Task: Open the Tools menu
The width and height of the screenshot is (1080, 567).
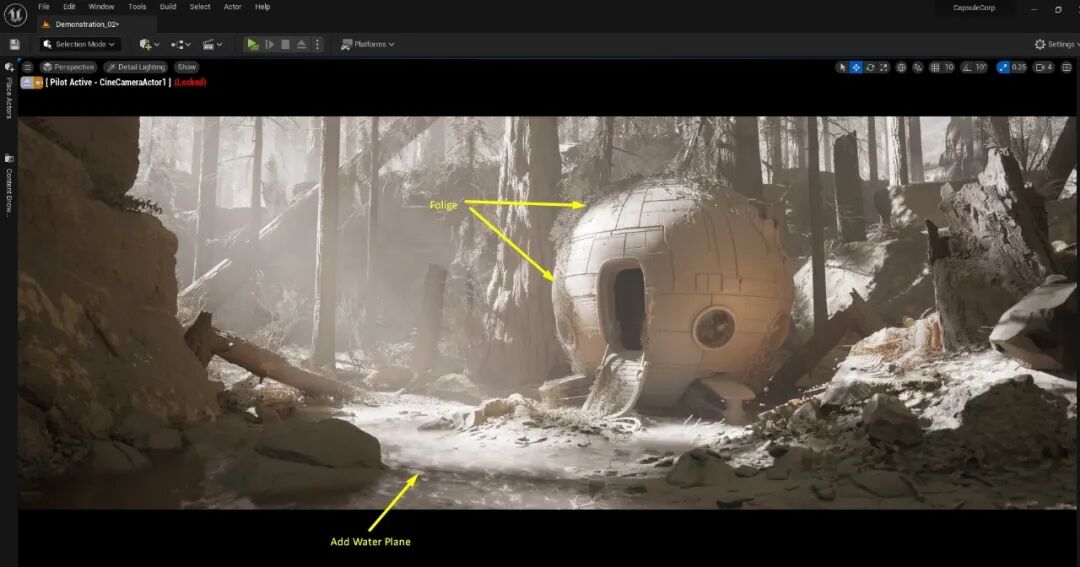Action: [137, 7]
